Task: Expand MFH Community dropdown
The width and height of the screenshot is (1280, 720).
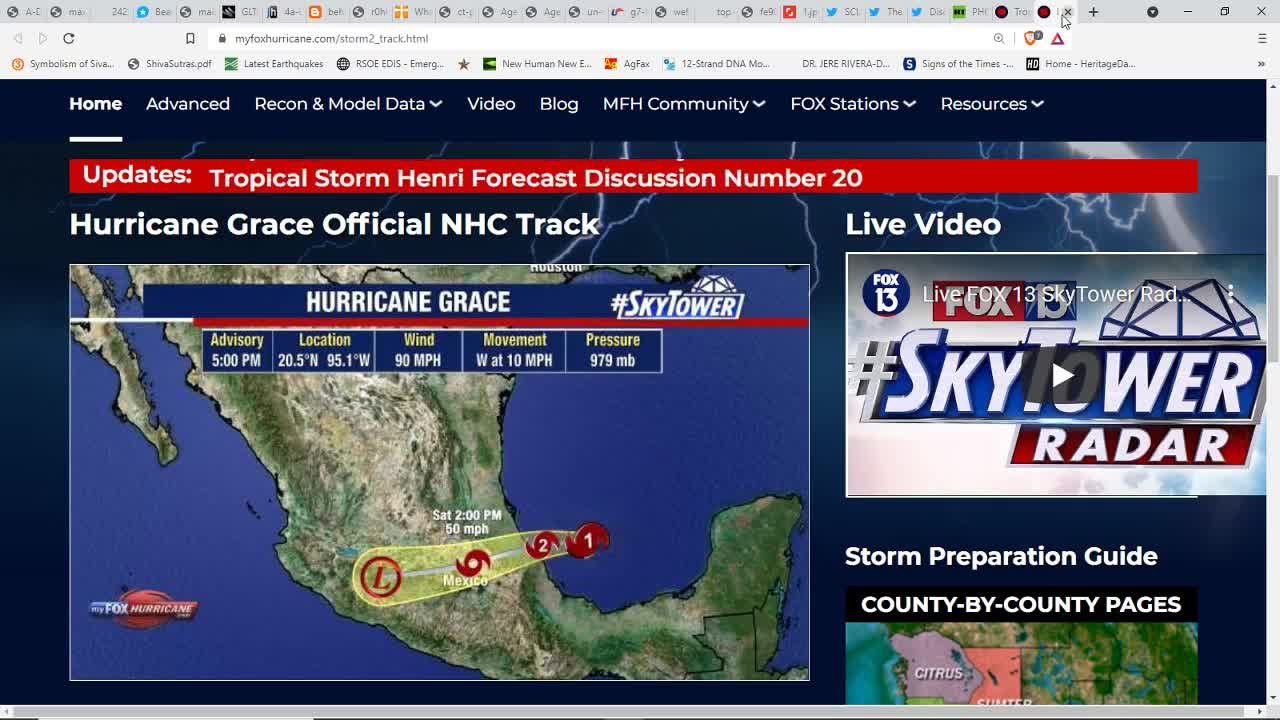Action: click(684, 104)
